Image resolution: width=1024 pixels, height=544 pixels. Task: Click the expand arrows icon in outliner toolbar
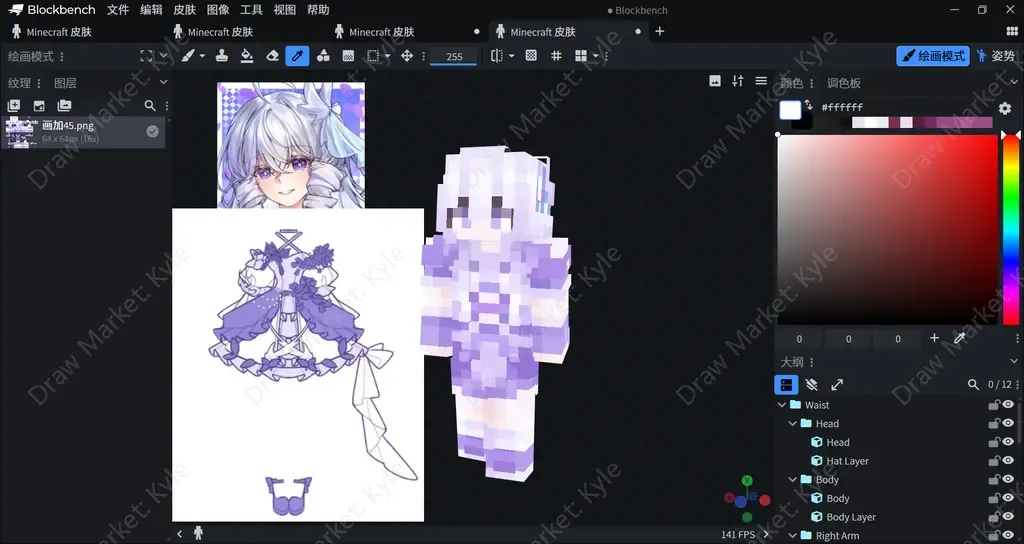pyautogui.click(x=837, y=385)
